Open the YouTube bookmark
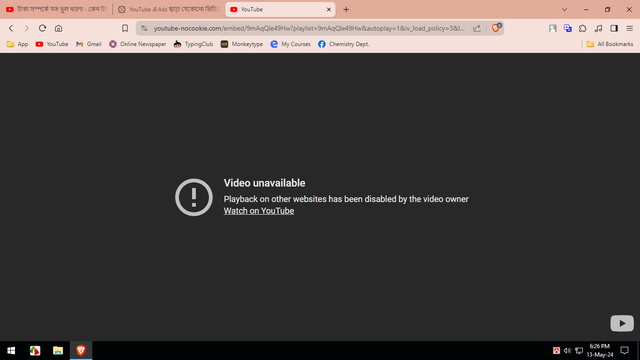The image size is (640, 360). (x=52, y=44)
